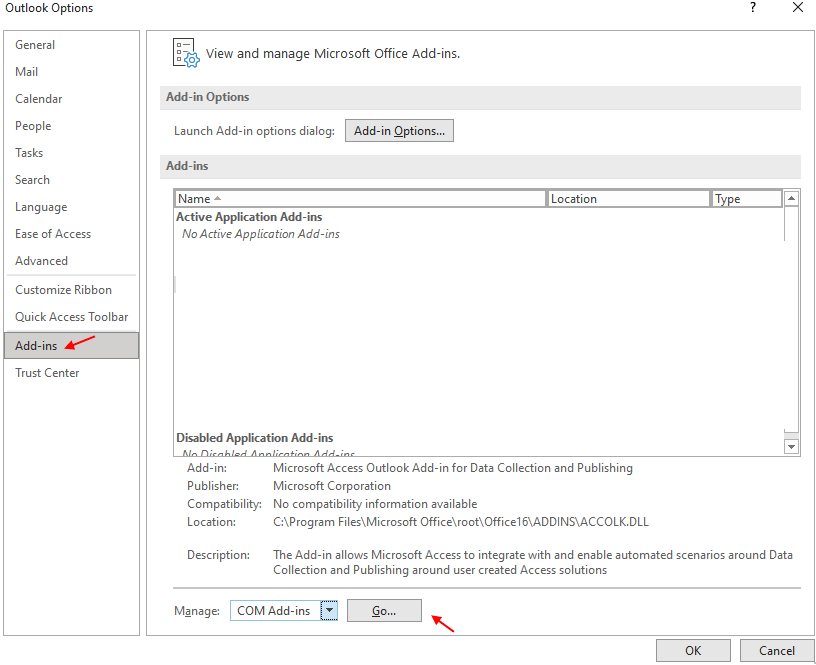Click the Cancel button
This screenshot has height=665, width=816.
[x=776, y=650]
